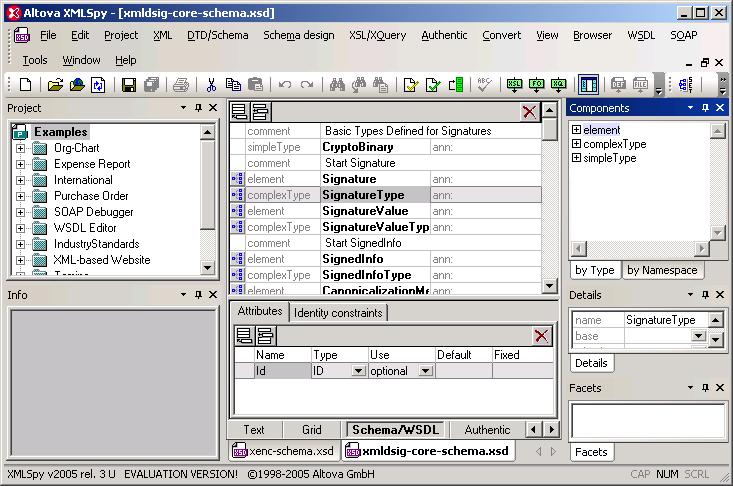This screenshot has width=733, height=486.
Task: Pin the Facets panel
Action: [x=705, y=388]
